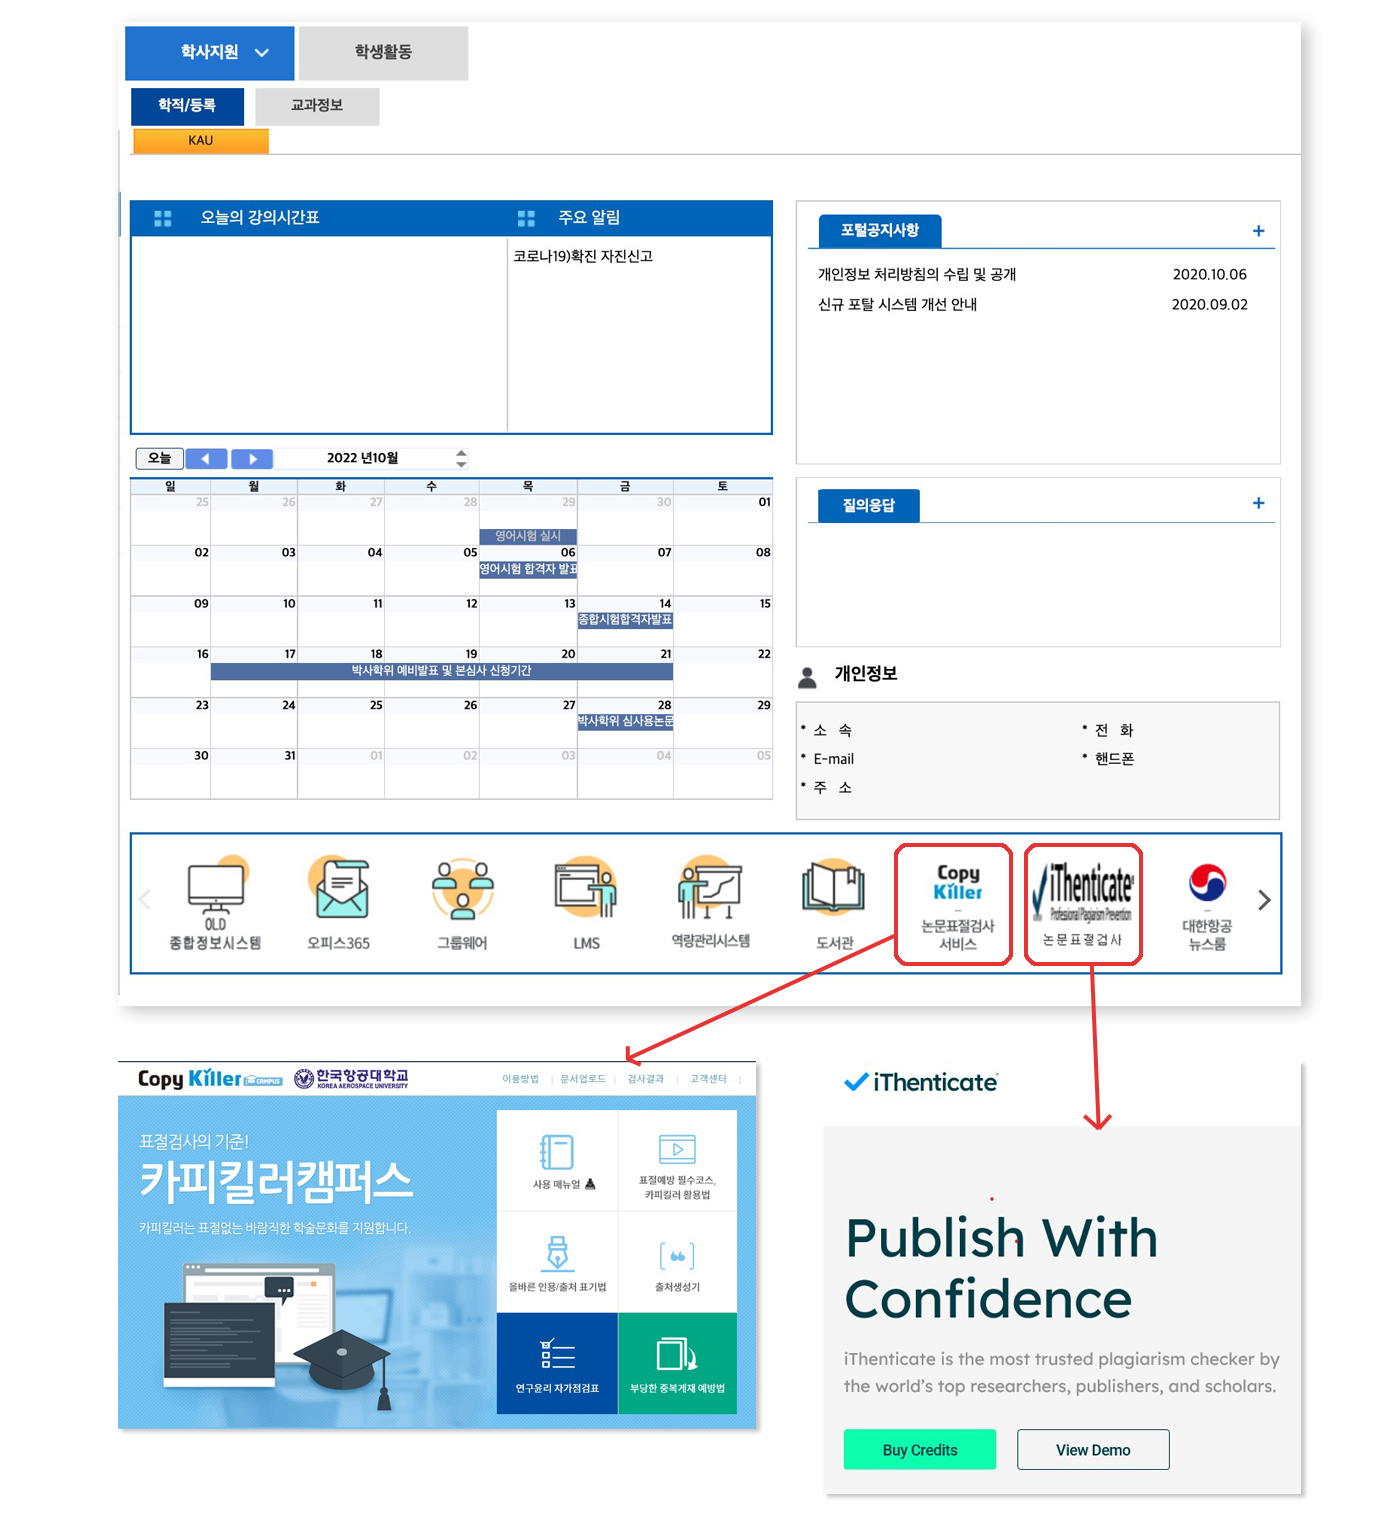
Task: Open the 코로나19)확진 자진신고 notice
Action: (583, 257)
